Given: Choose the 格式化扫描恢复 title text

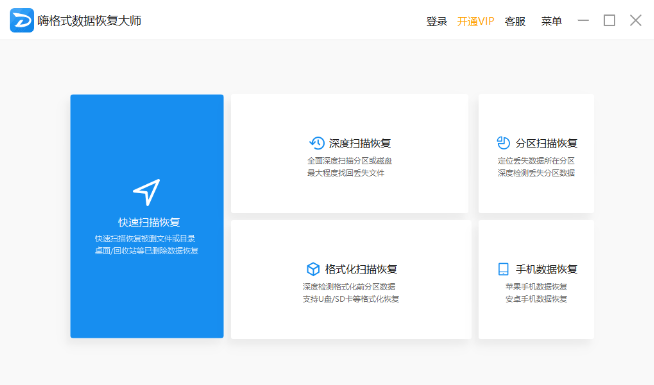Looking at the screenshot, I should click(x=361, y=269).
